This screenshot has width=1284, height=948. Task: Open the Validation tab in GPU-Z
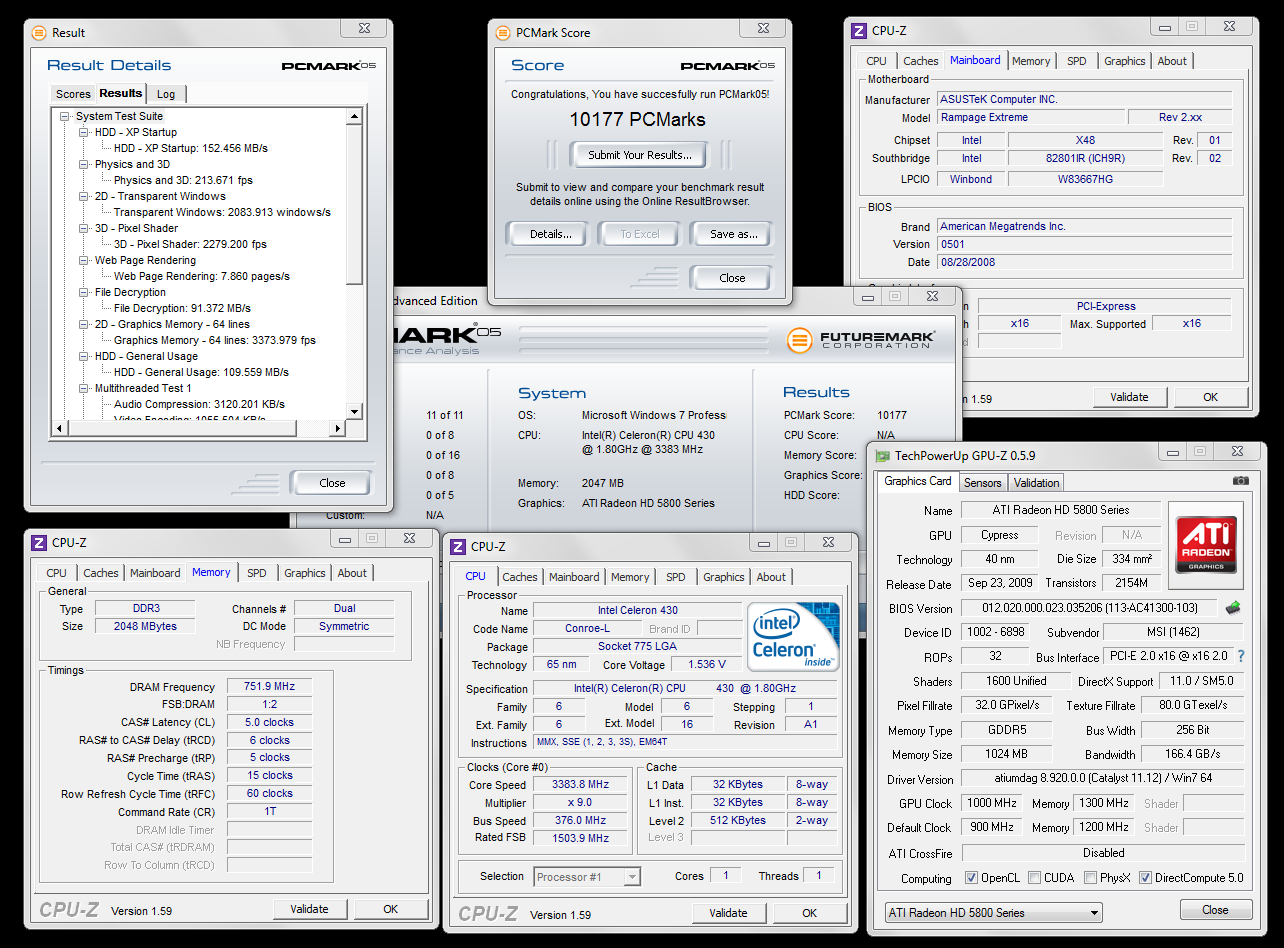[x=1036, y=482]
